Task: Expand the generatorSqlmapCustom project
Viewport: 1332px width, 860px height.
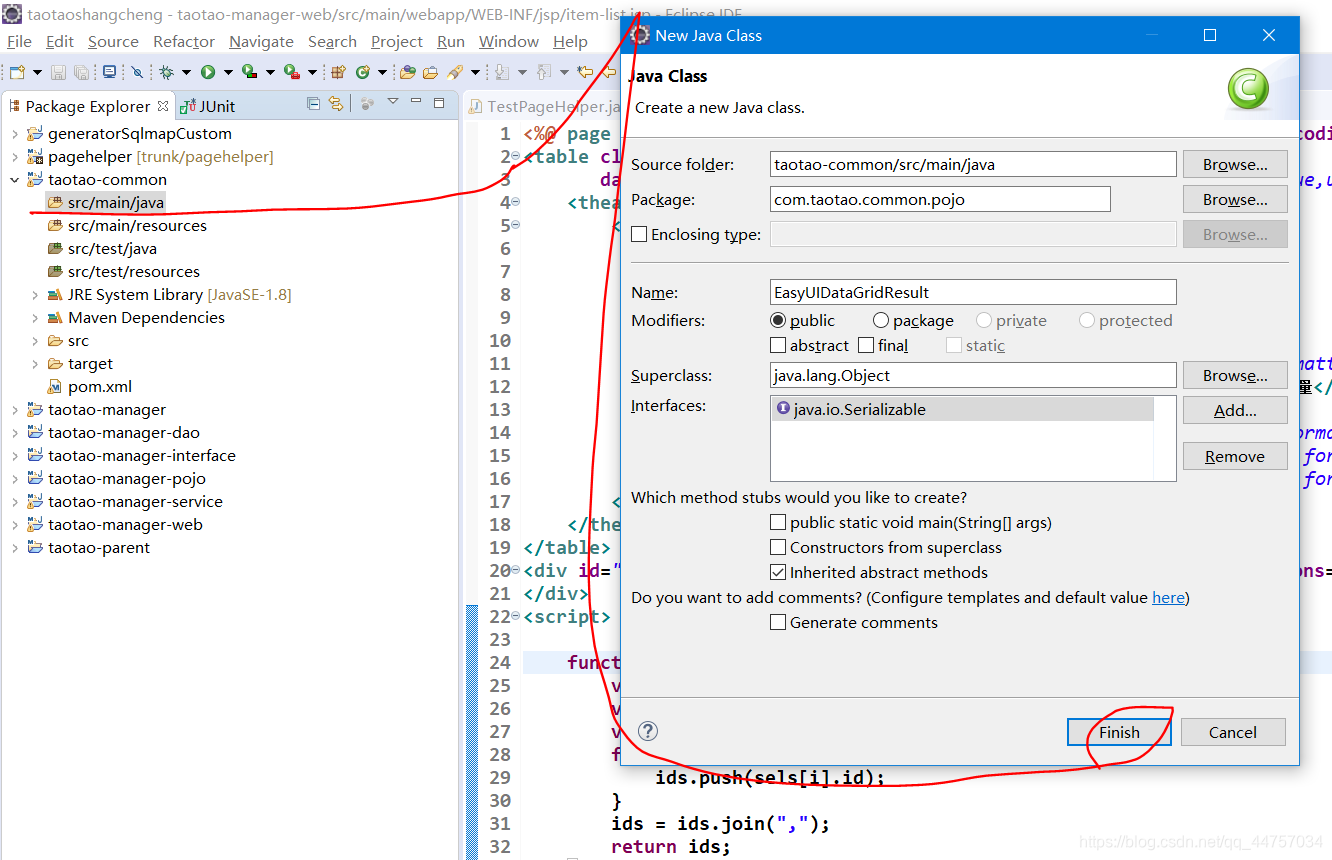Action: [x=14, y=134]
